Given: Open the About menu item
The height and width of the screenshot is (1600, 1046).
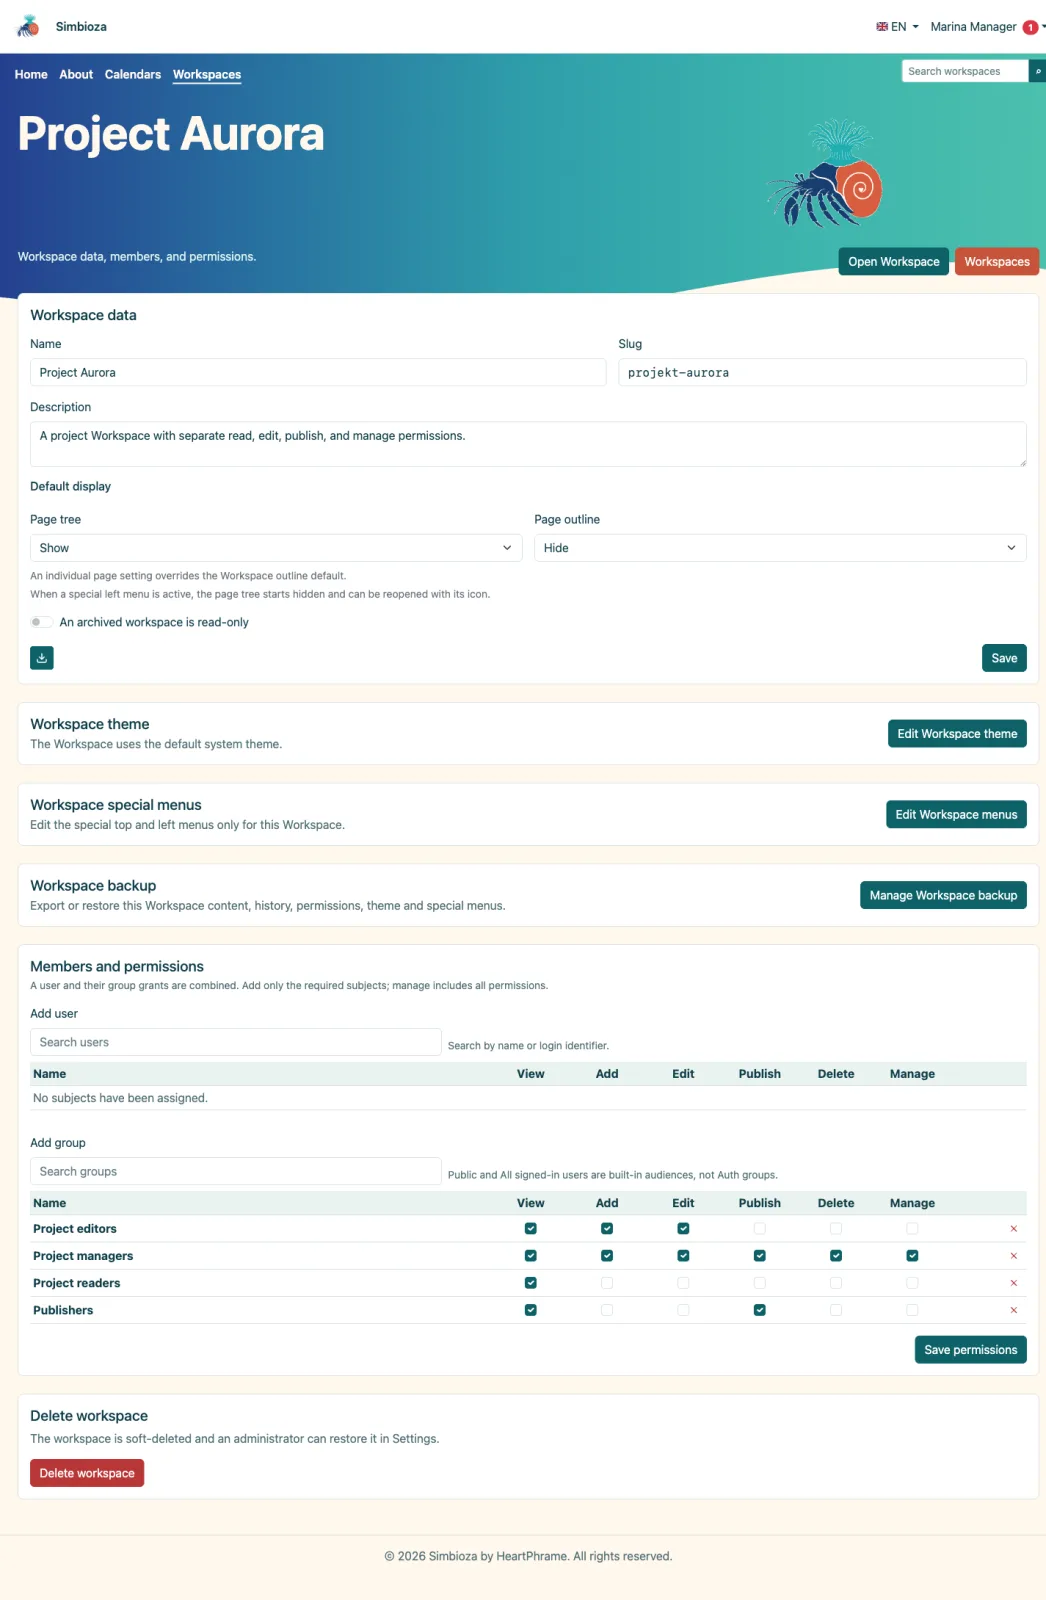Looking at the screenshot, I should click(76, 75).
